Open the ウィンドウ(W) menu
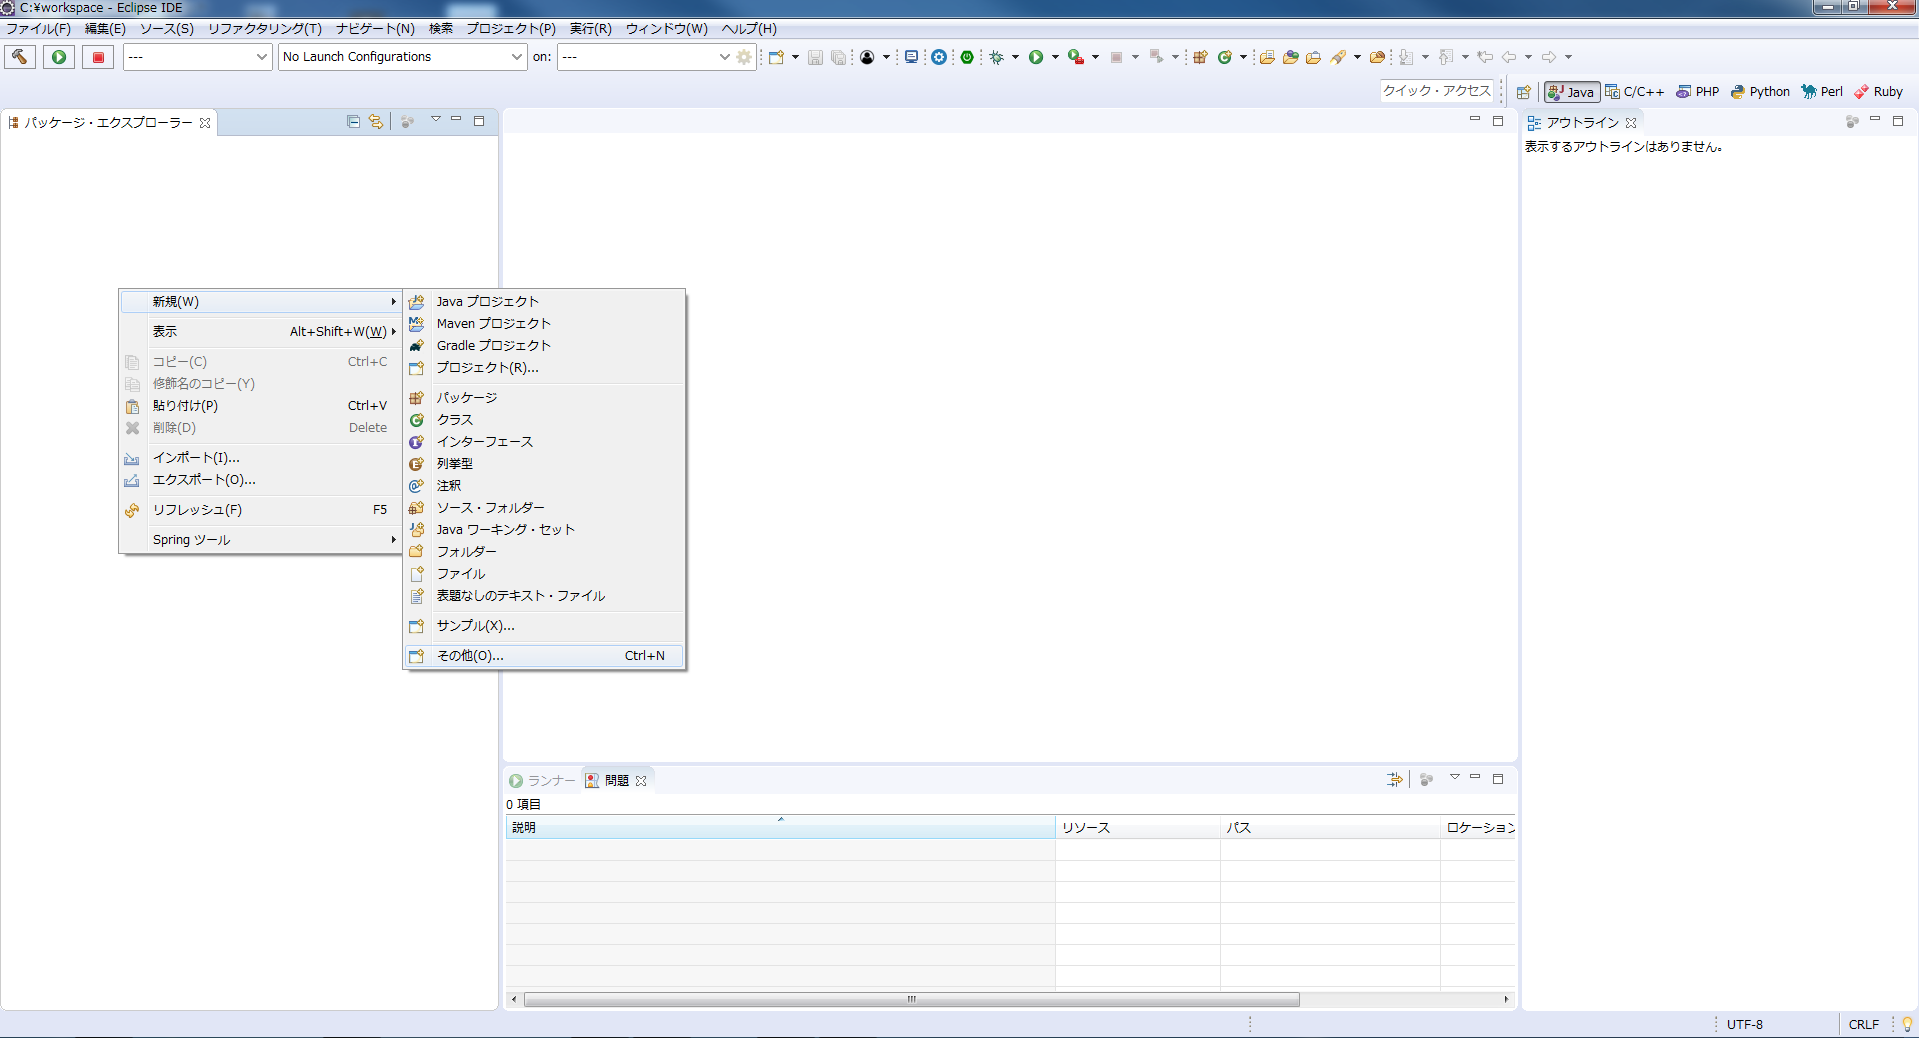The height and width of the screenshot is (1038, 1922). [667, 29]
